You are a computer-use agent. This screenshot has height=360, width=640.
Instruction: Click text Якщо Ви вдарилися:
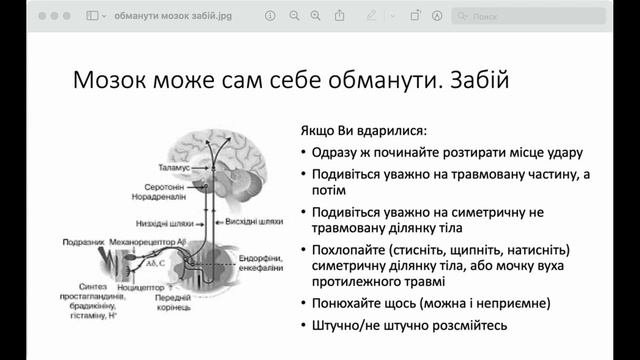[364, 131]
